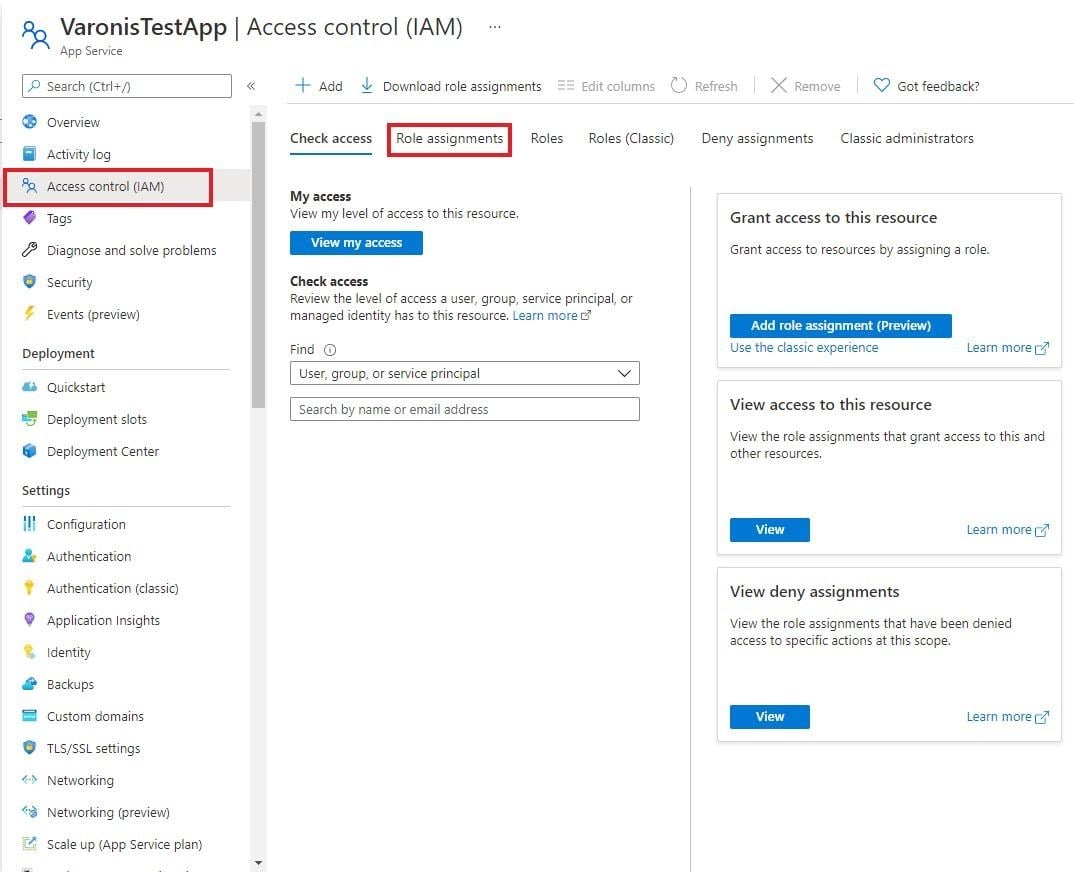Click the Deployment Center cube icon
The height and width of the screenshot is (872, 1074).
[x=29, y=451]
